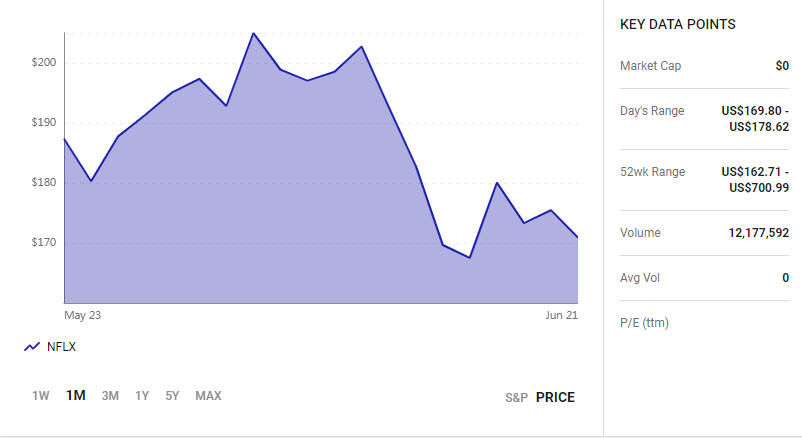
Task: Select the 1M time range
Action: 76,396
